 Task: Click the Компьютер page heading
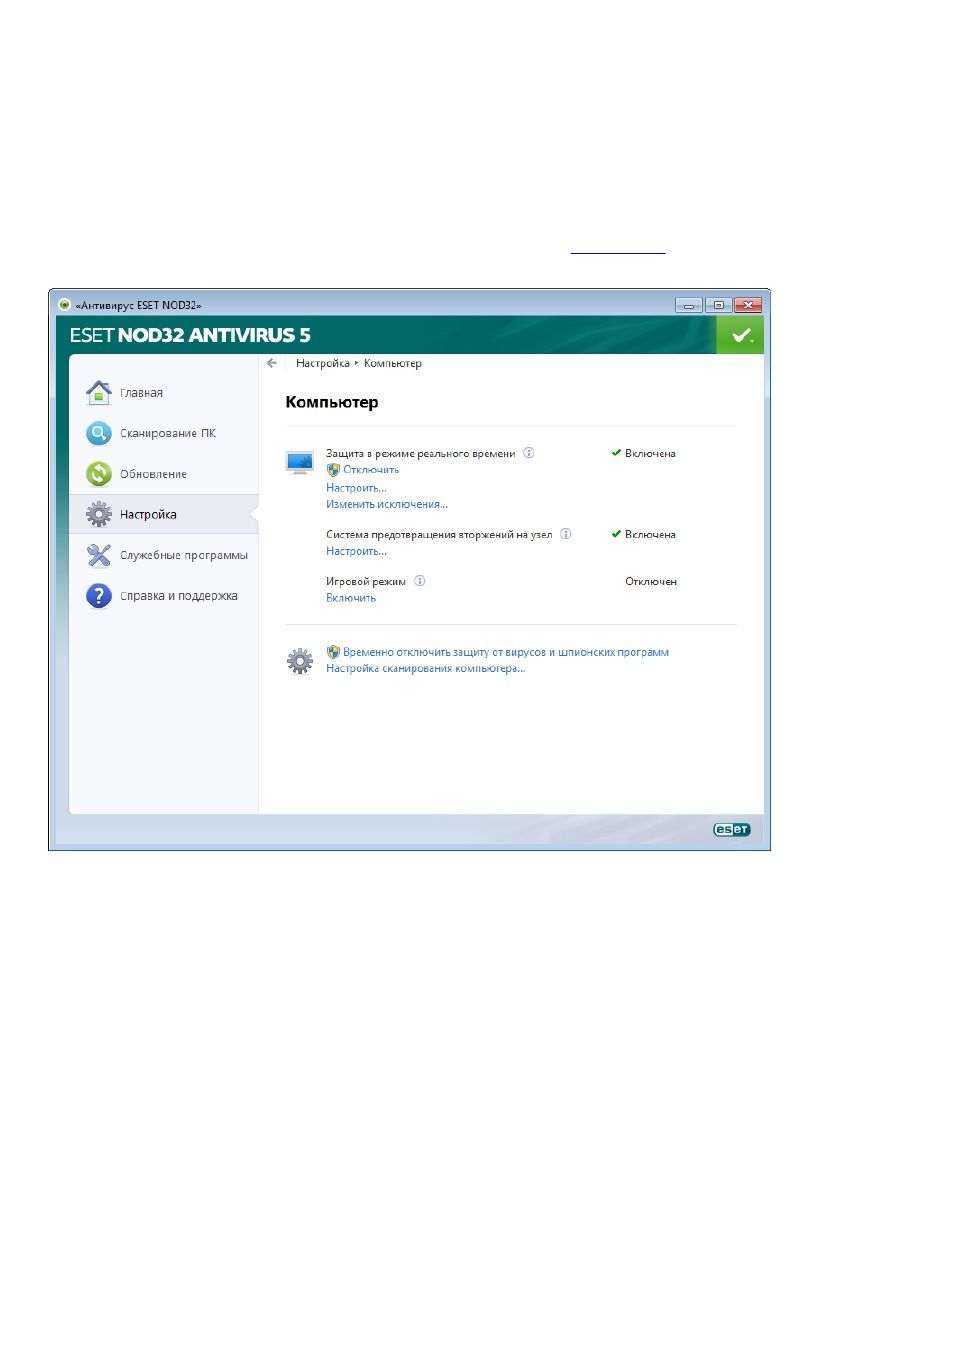point(332,402)
